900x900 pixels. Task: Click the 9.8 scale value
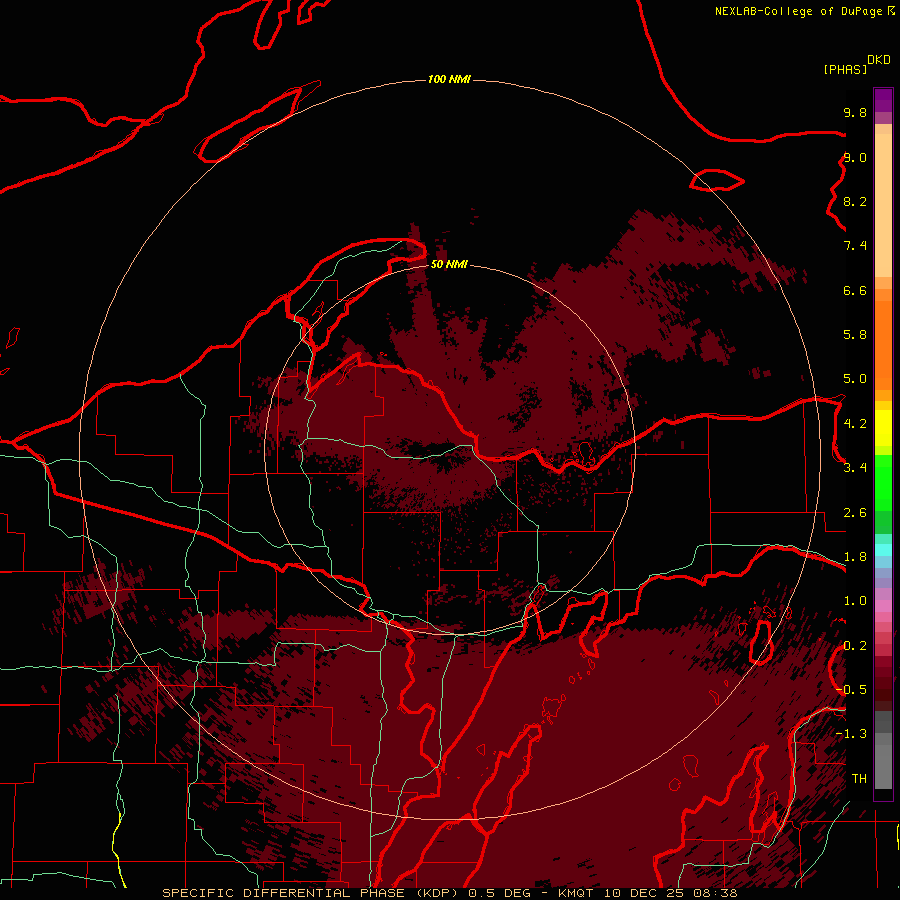855,112
